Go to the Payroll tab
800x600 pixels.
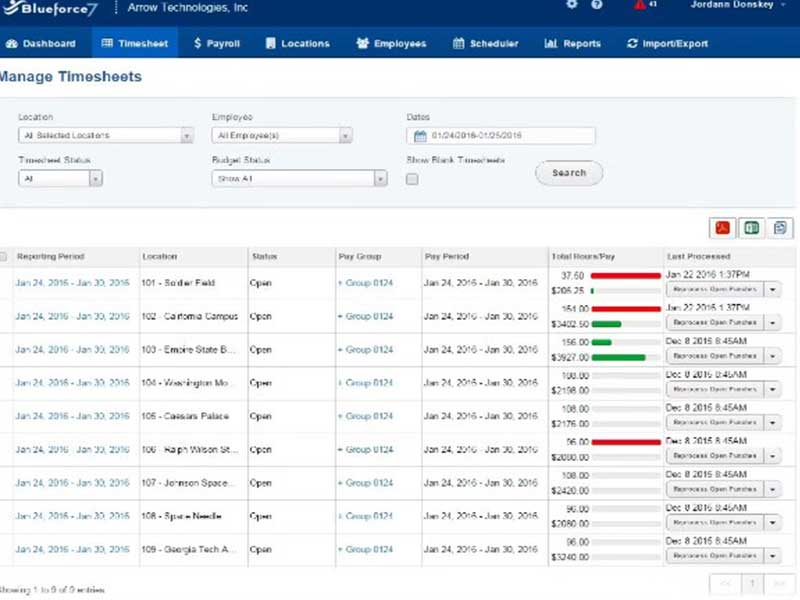pyautogui.click(x=220, y=44)
